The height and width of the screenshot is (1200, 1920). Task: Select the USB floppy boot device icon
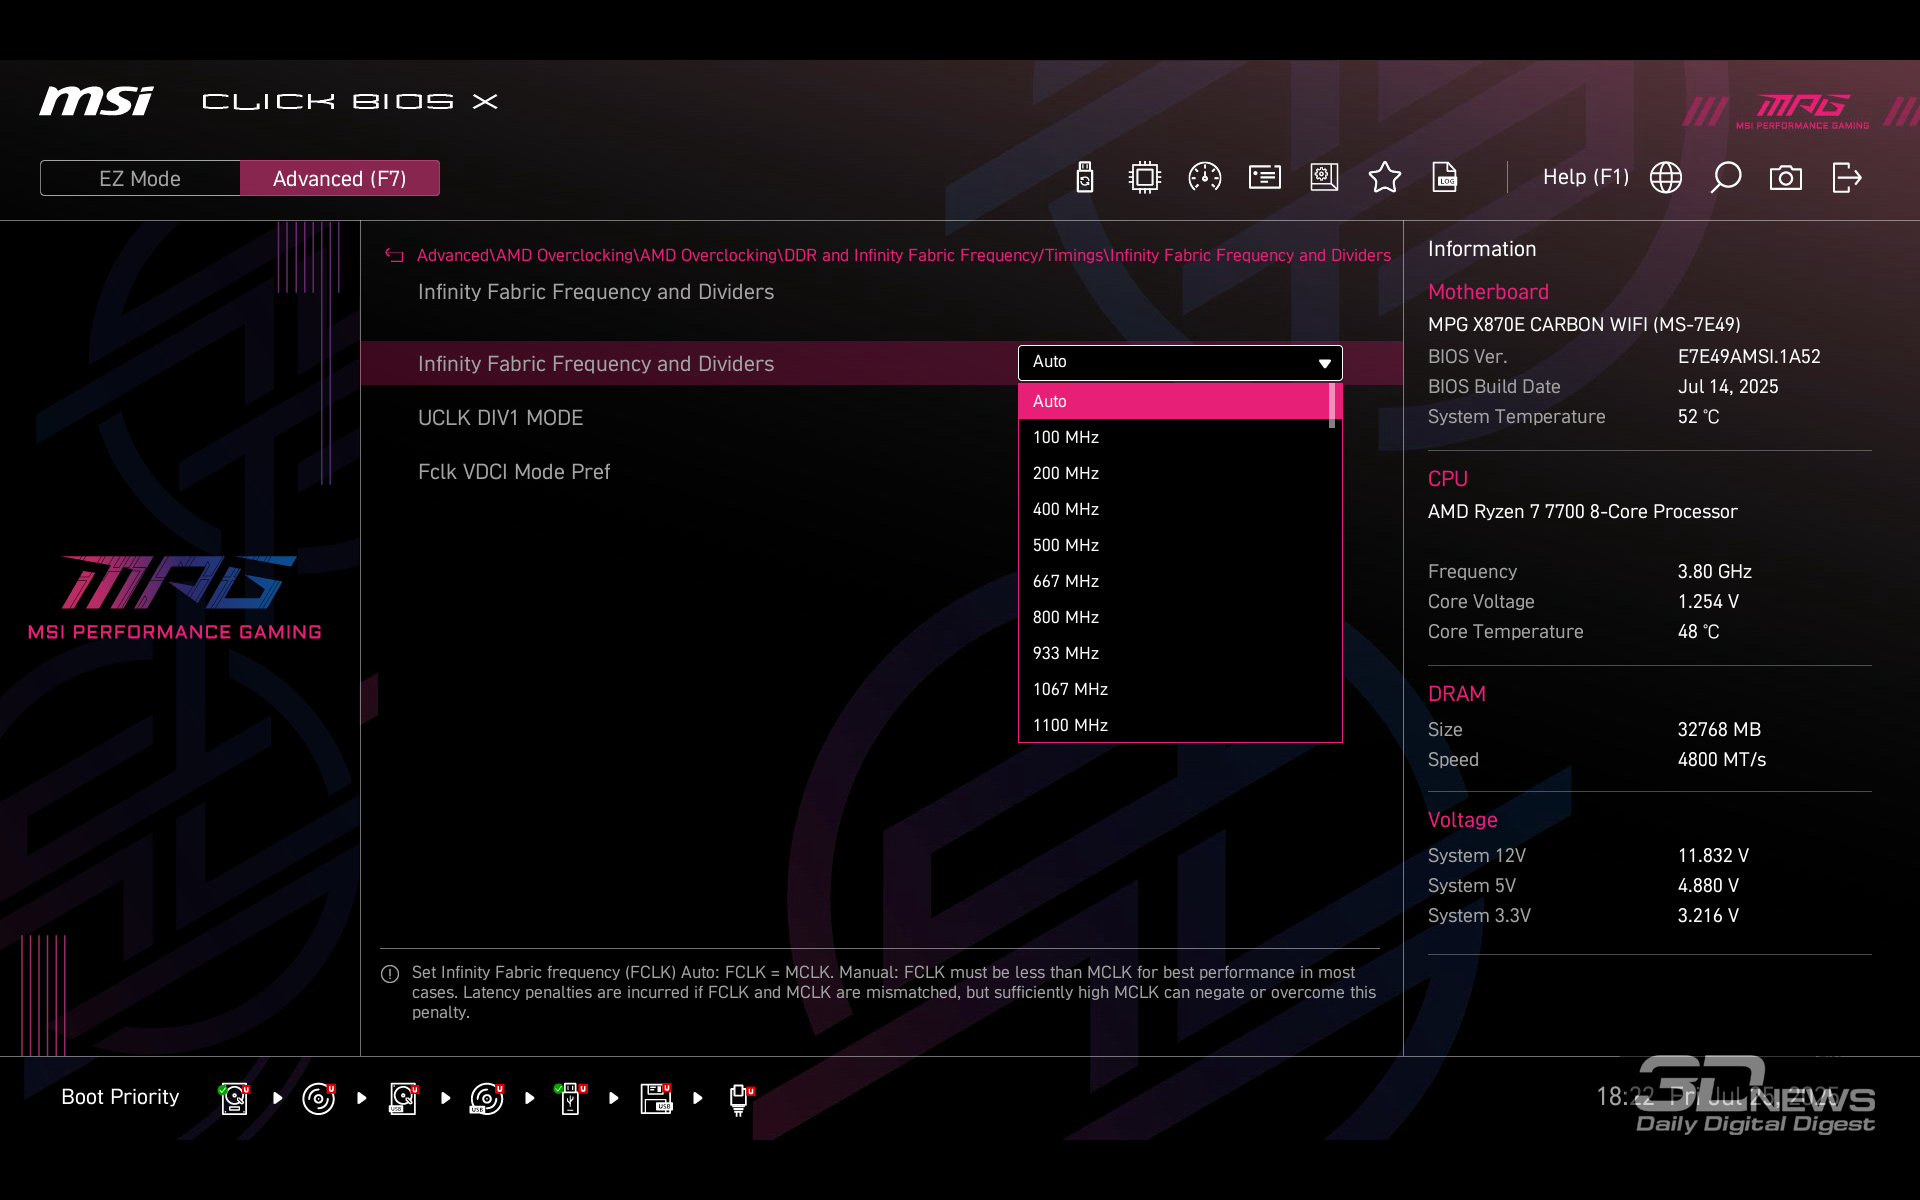656,1098
